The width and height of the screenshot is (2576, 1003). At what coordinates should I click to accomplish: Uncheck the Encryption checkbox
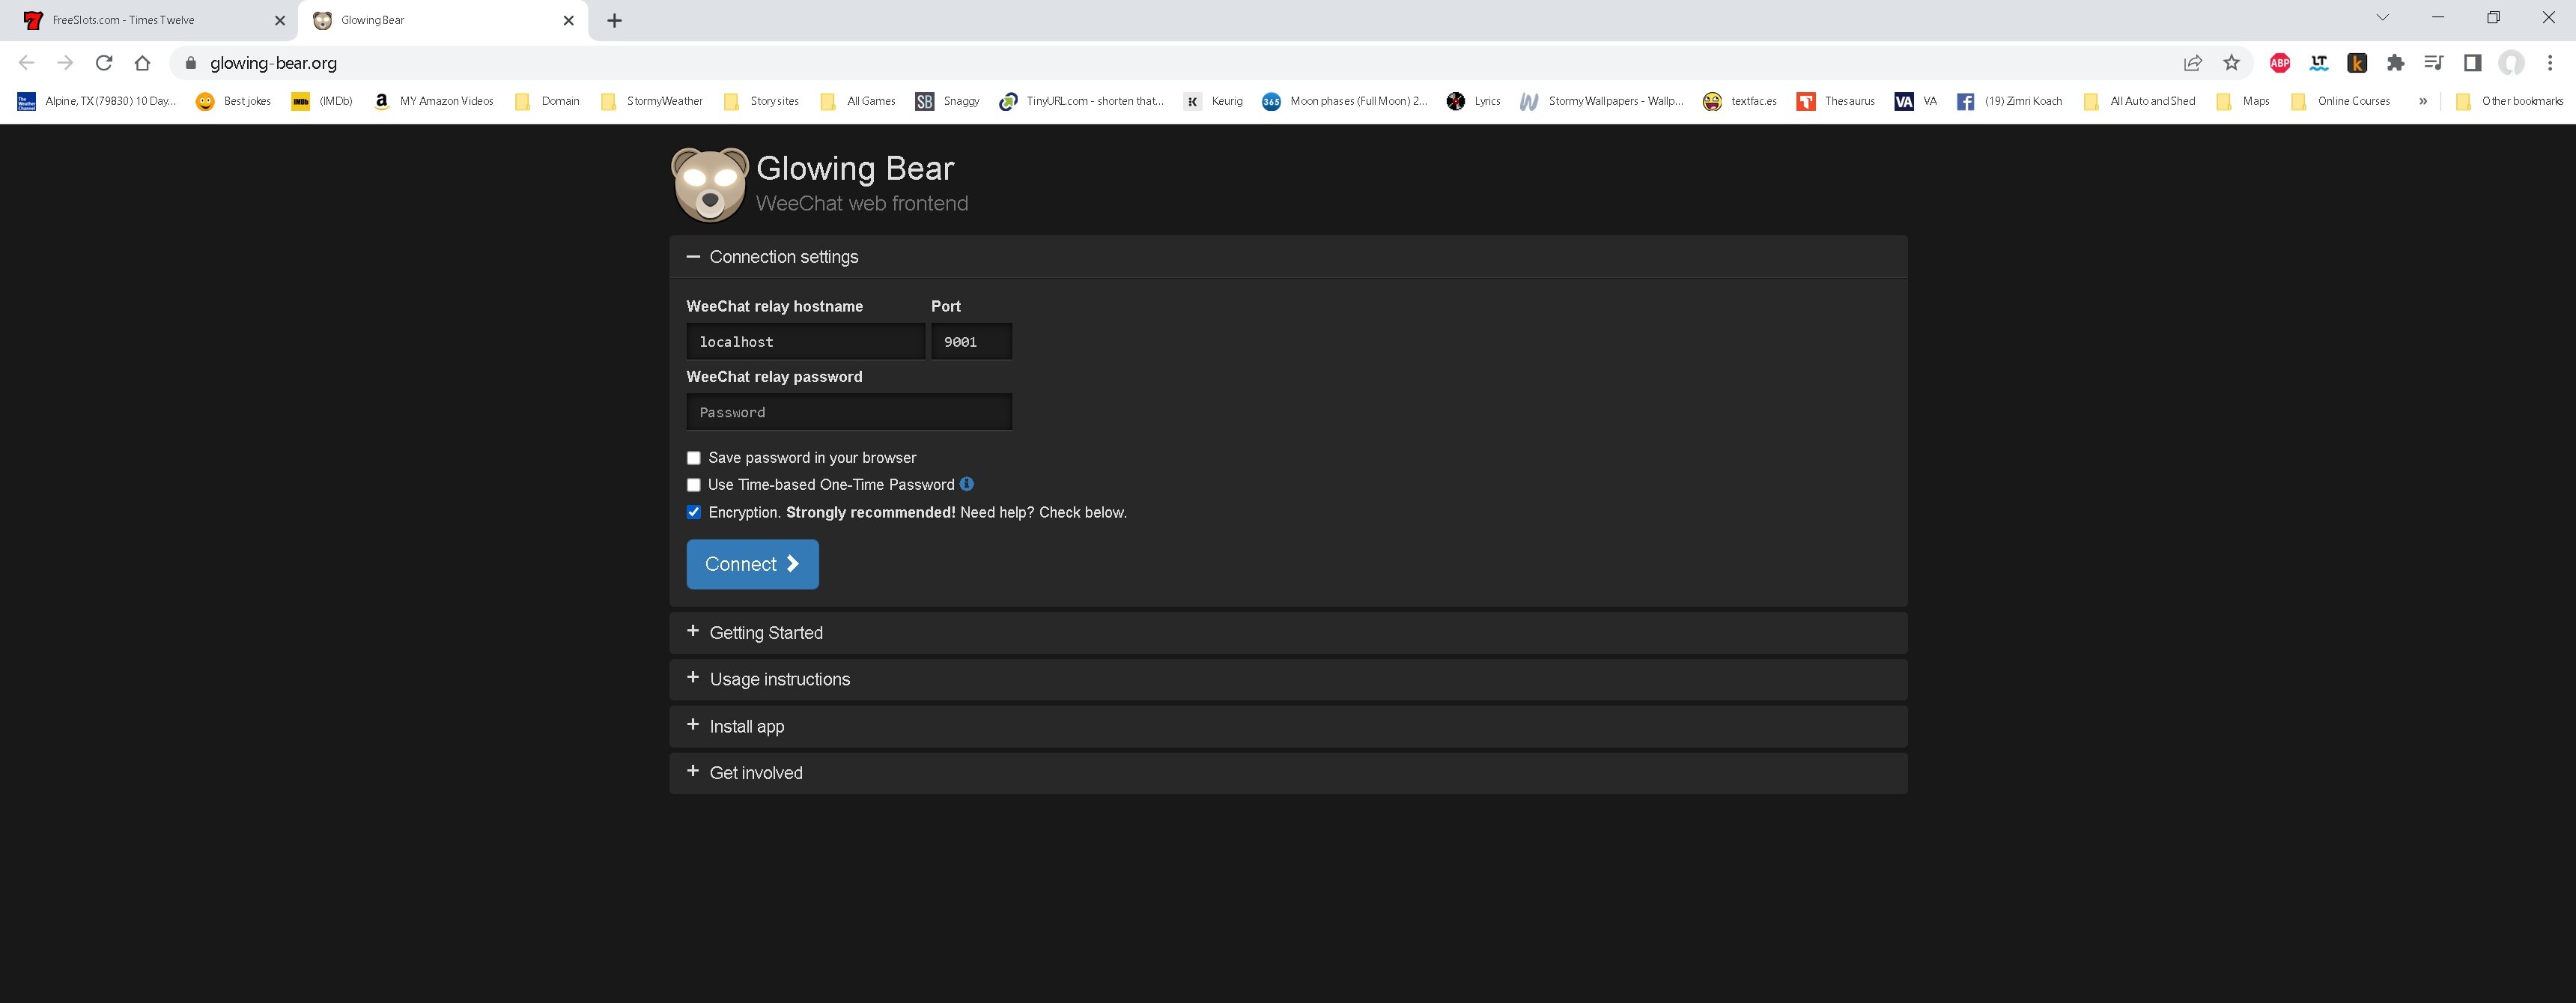coord(693,512)
